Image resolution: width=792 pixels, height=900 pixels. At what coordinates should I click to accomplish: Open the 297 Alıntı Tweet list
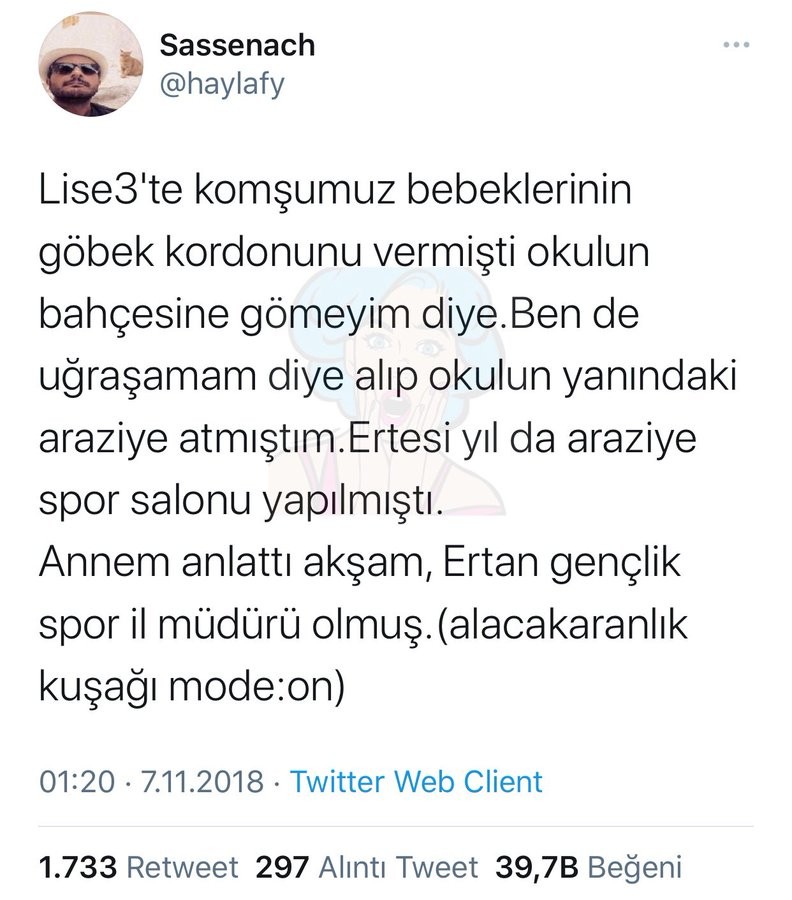click(367, 866)
